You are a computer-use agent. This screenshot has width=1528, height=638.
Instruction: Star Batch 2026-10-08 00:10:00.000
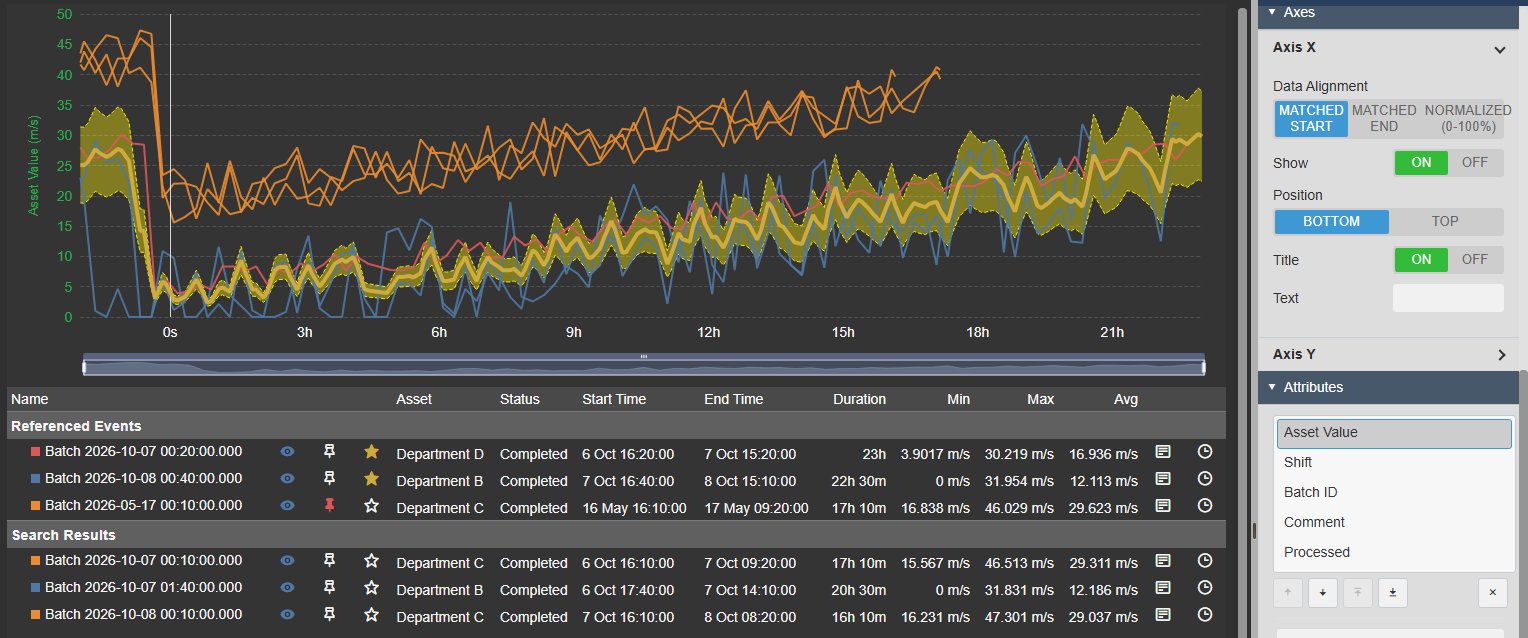pos(371,615)
